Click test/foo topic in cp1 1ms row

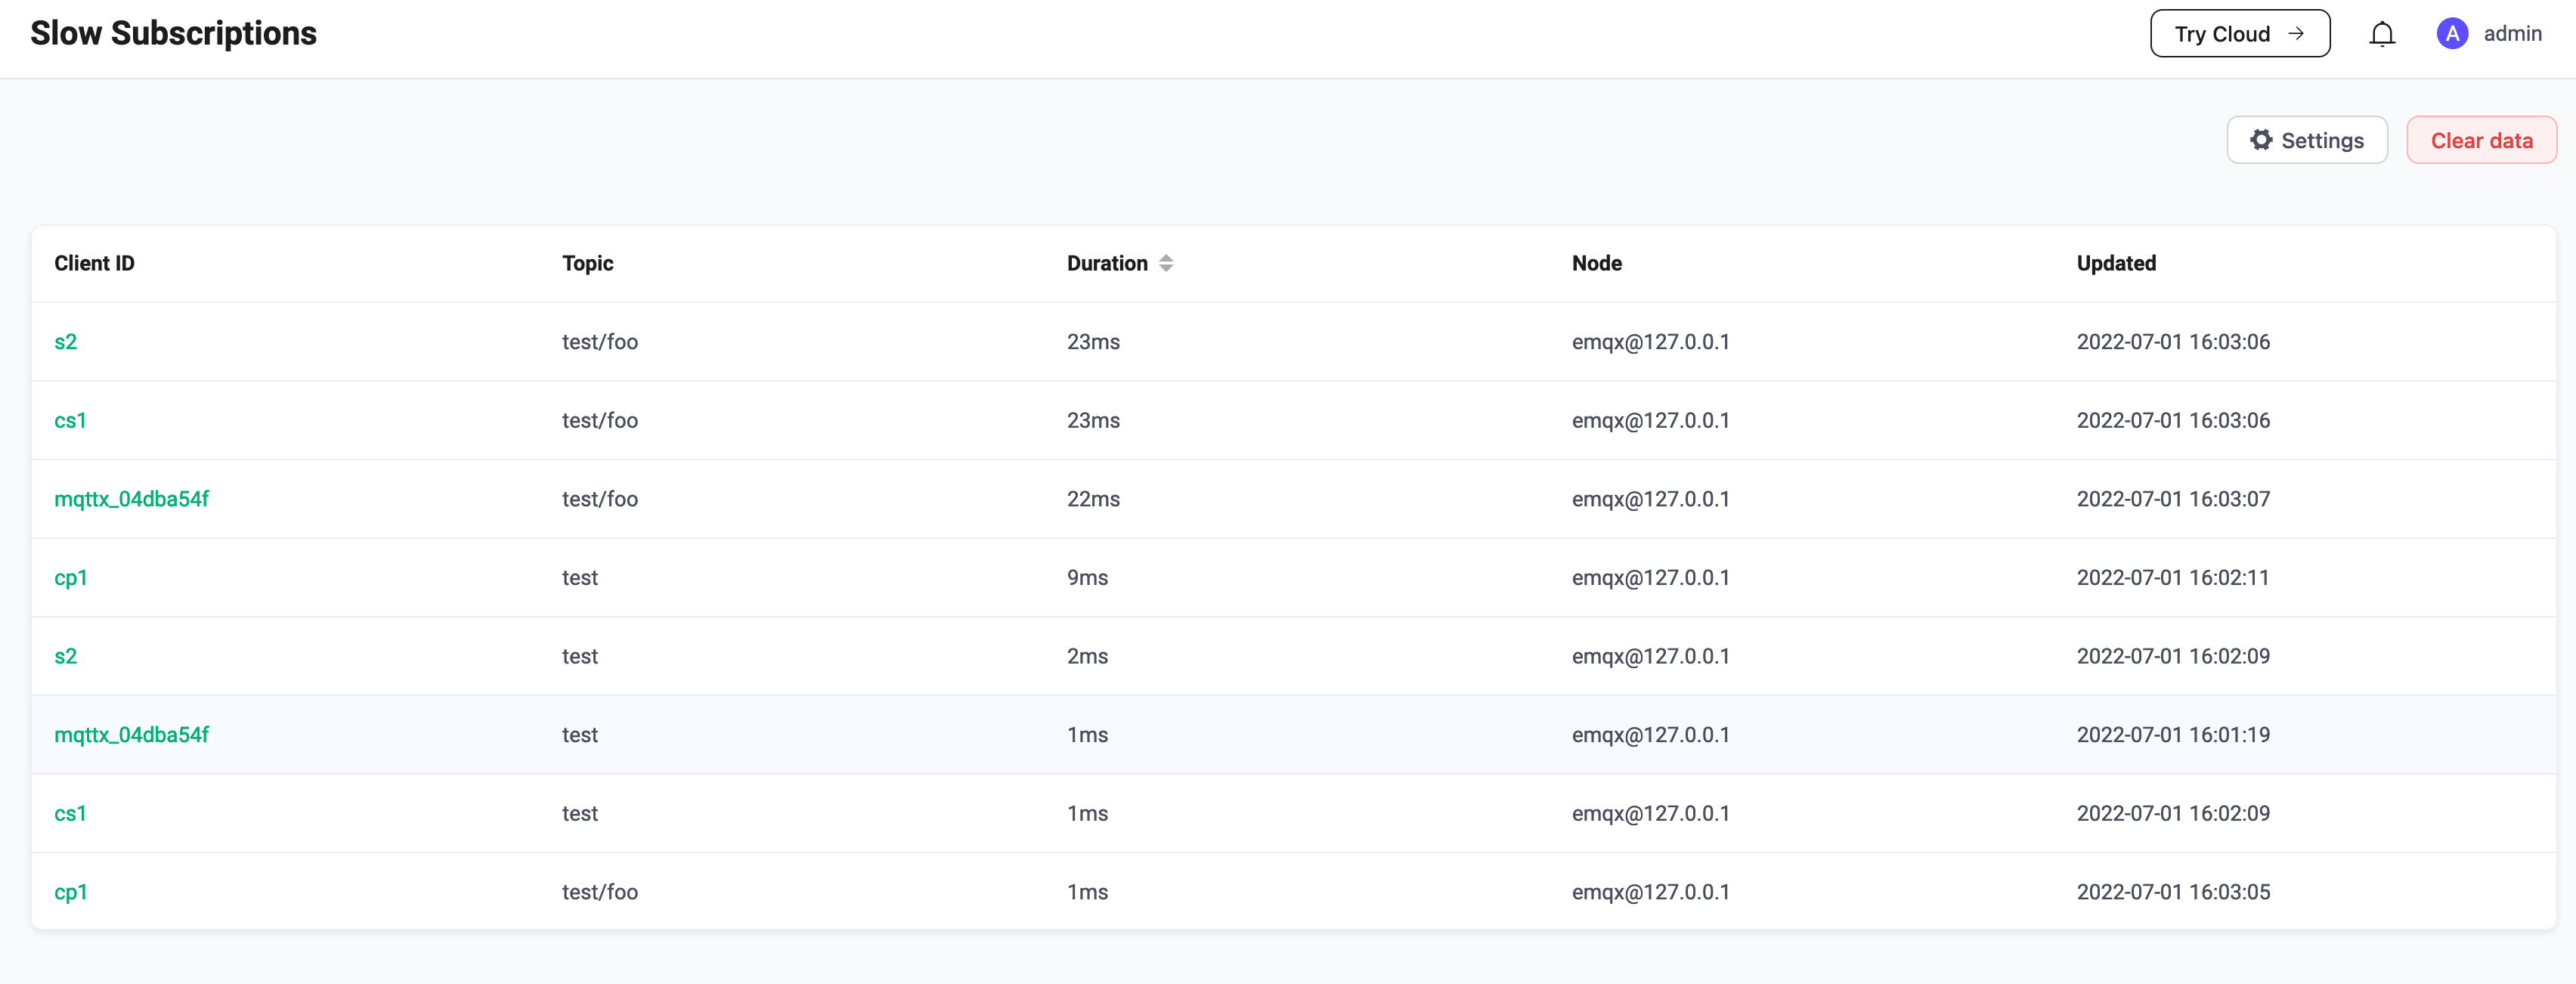[x=600, y=892]
